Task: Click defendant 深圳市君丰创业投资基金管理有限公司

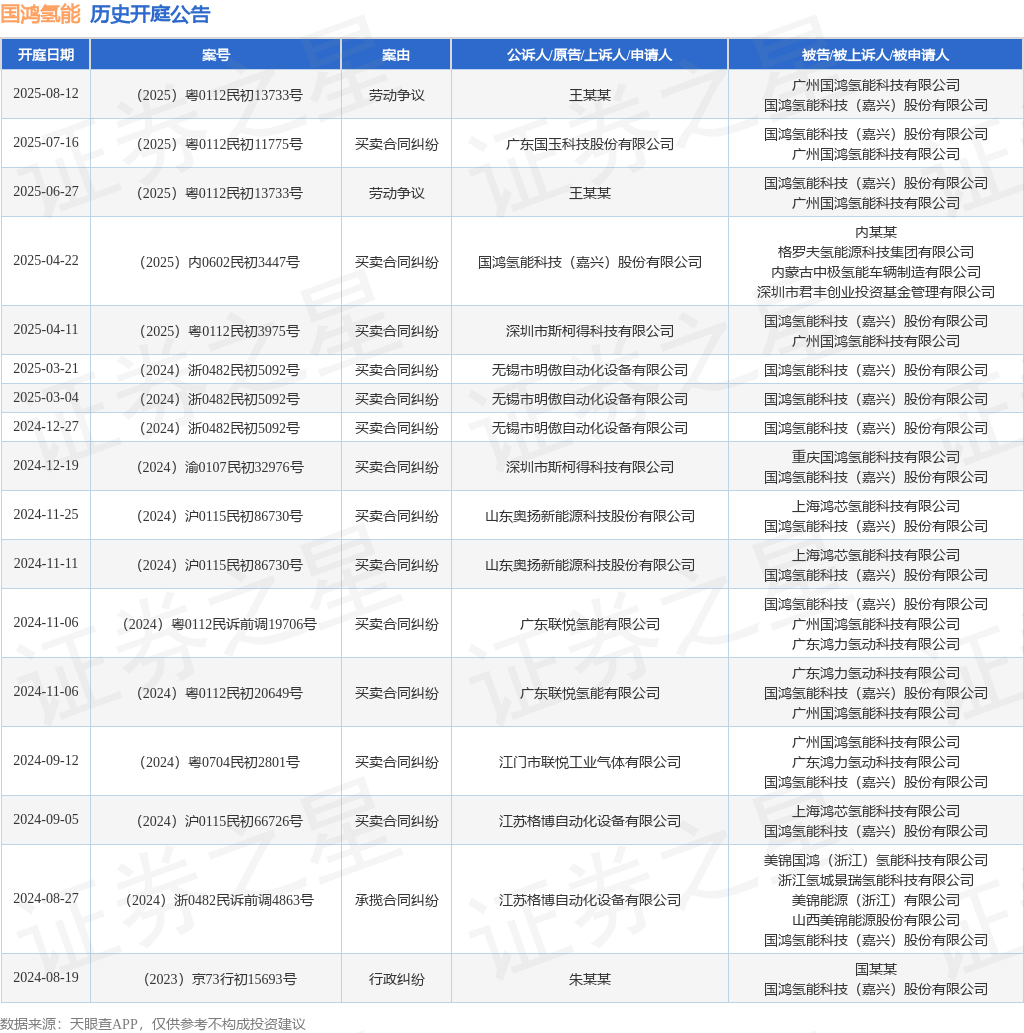Action: tap(876, 292)
